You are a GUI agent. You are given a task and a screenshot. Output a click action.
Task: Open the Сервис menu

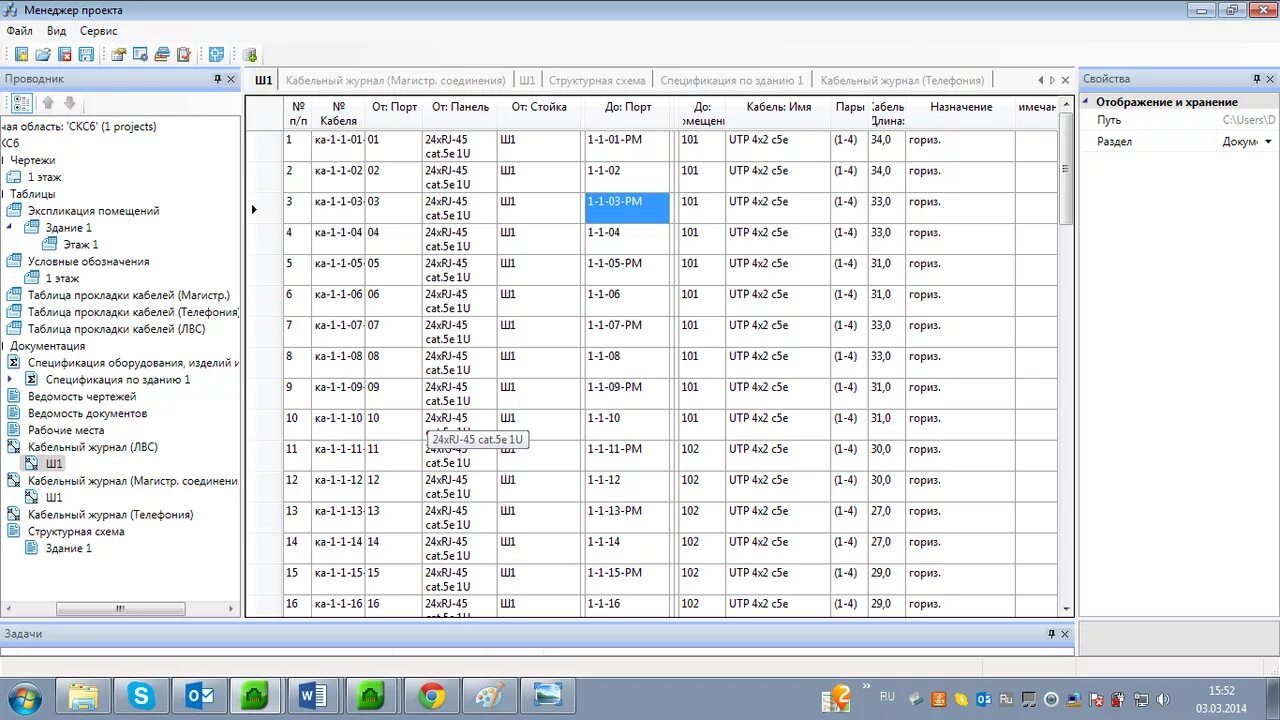point(99,31)
